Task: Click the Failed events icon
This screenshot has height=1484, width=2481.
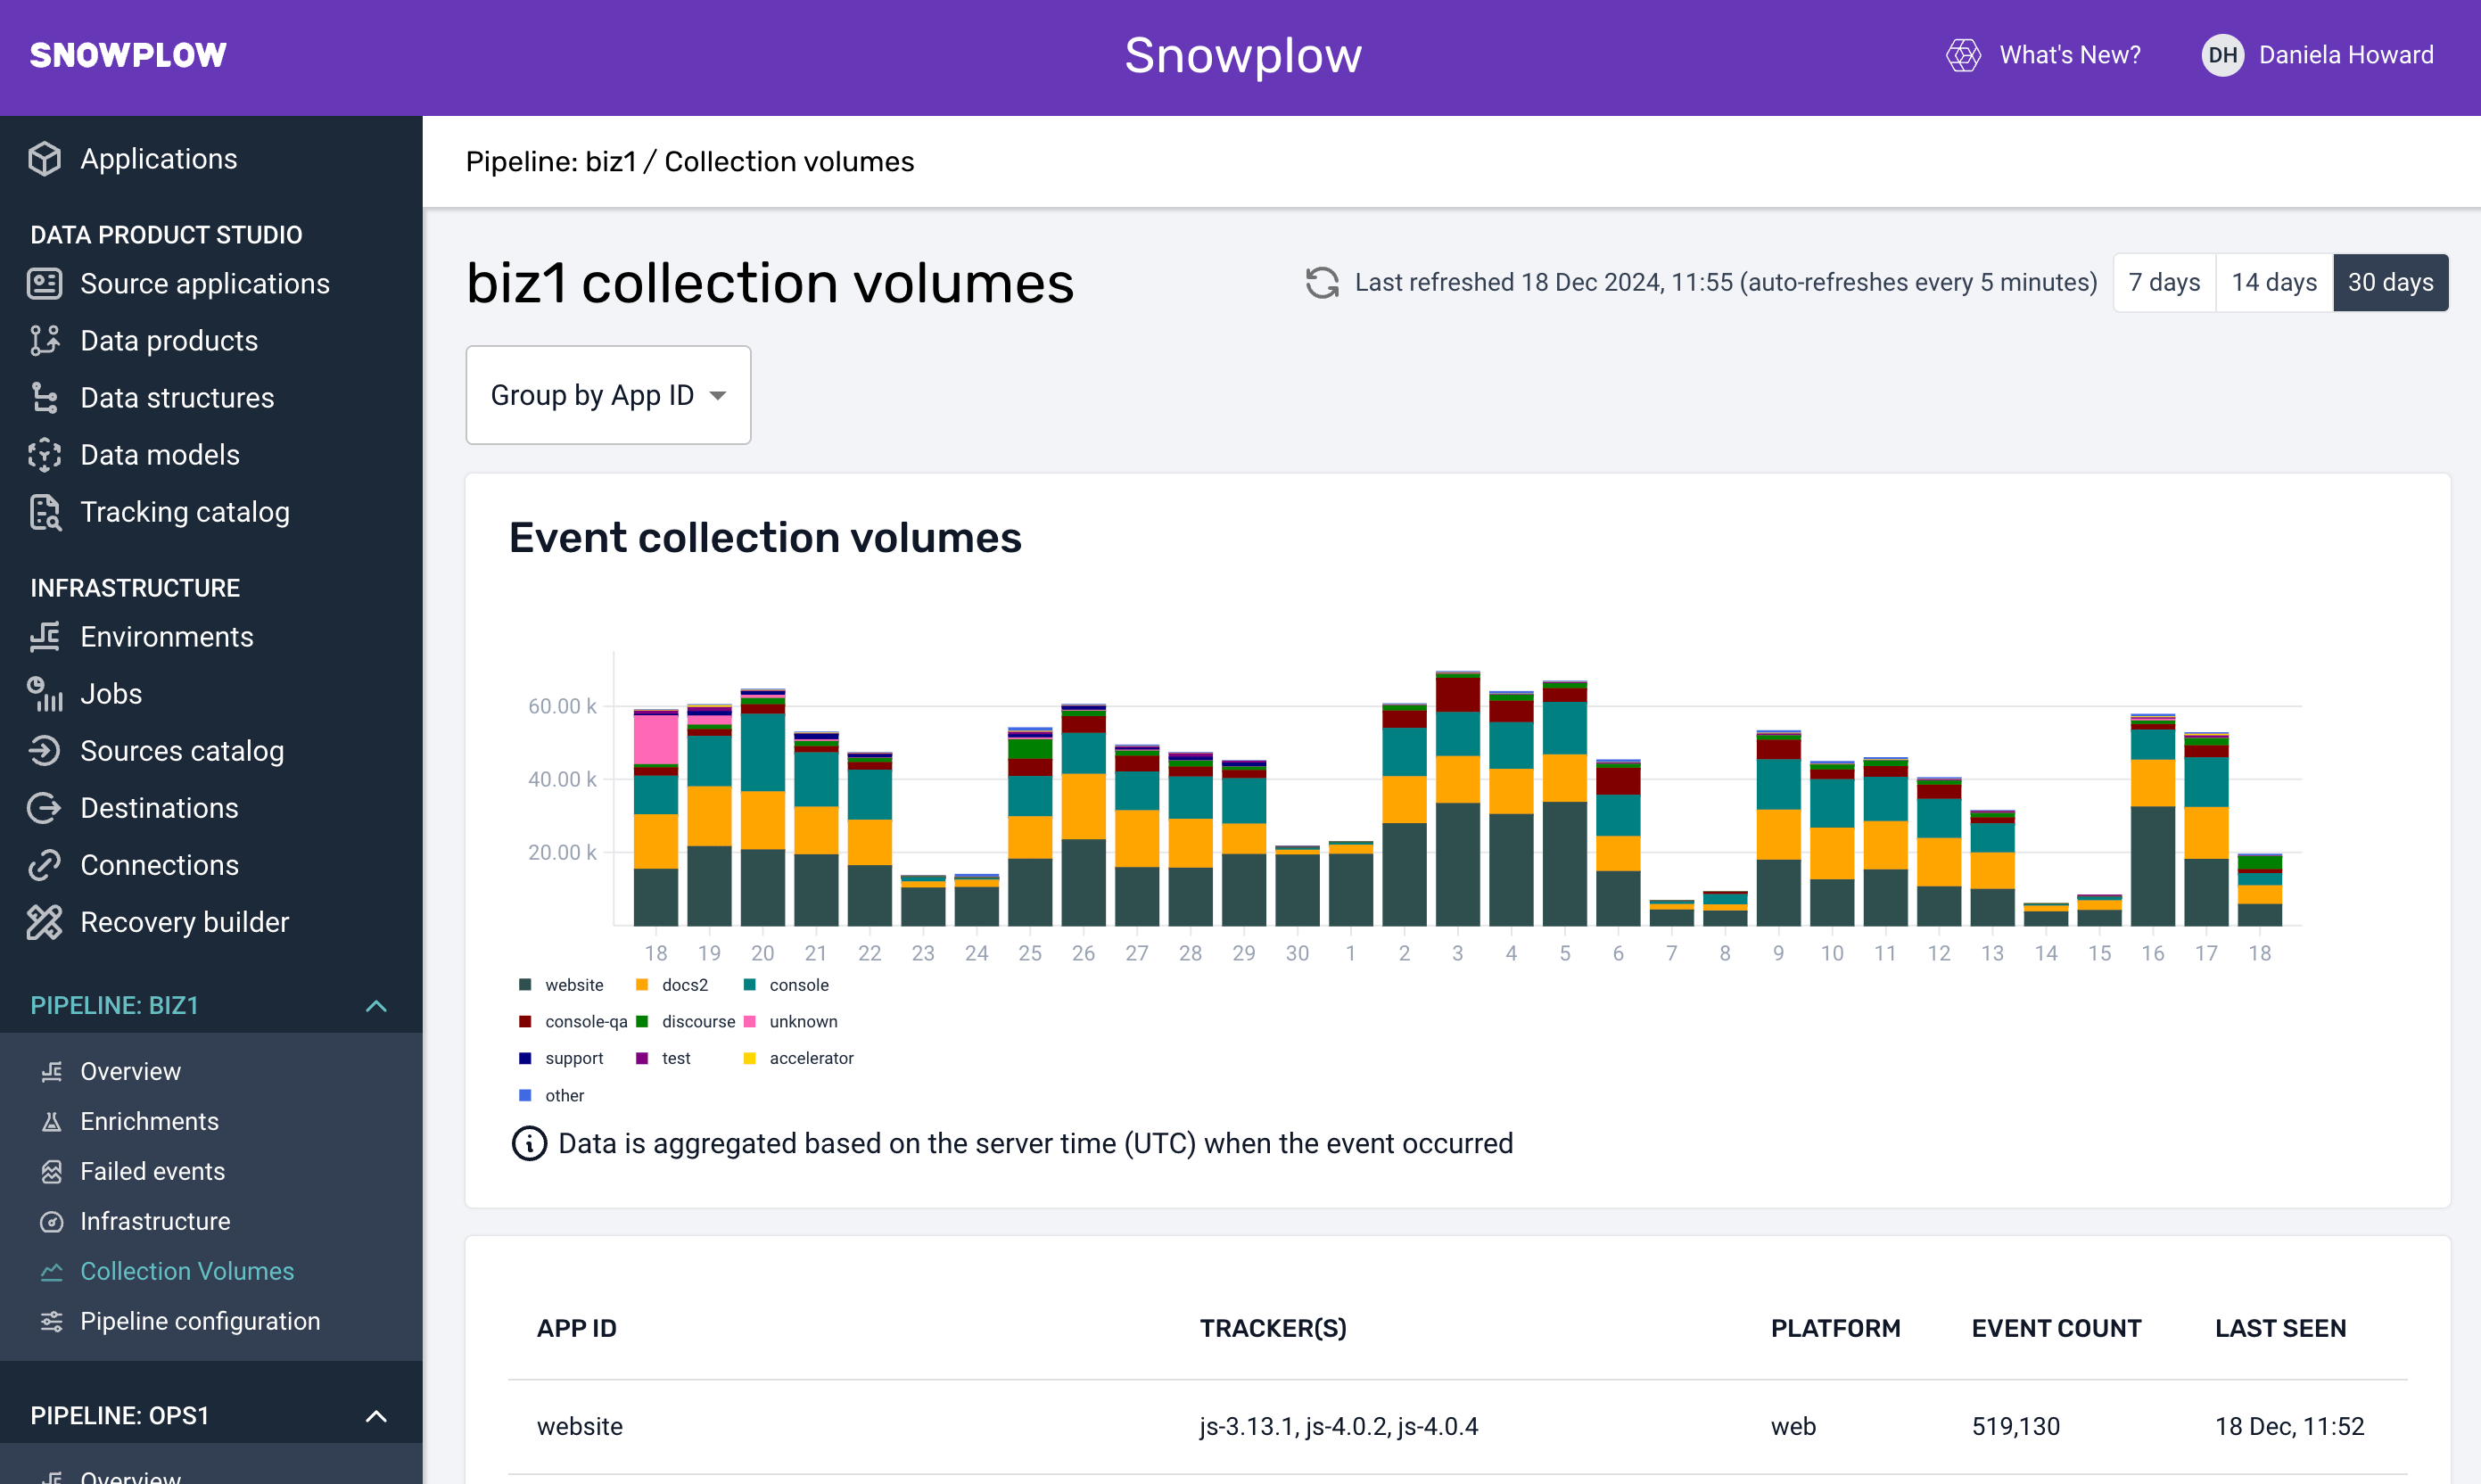Action: [52, 1171]
